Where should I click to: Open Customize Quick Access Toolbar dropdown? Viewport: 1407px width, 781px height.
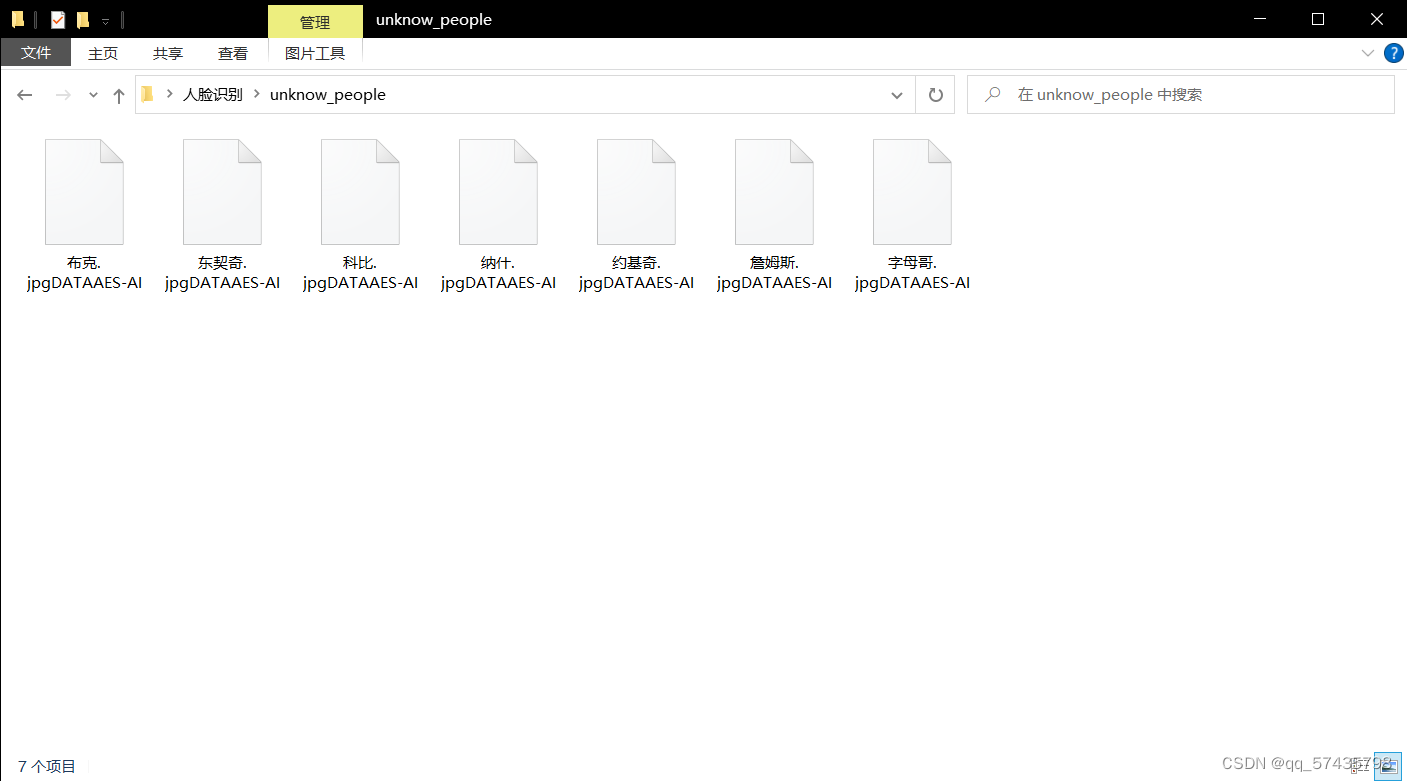coord(105,20)
